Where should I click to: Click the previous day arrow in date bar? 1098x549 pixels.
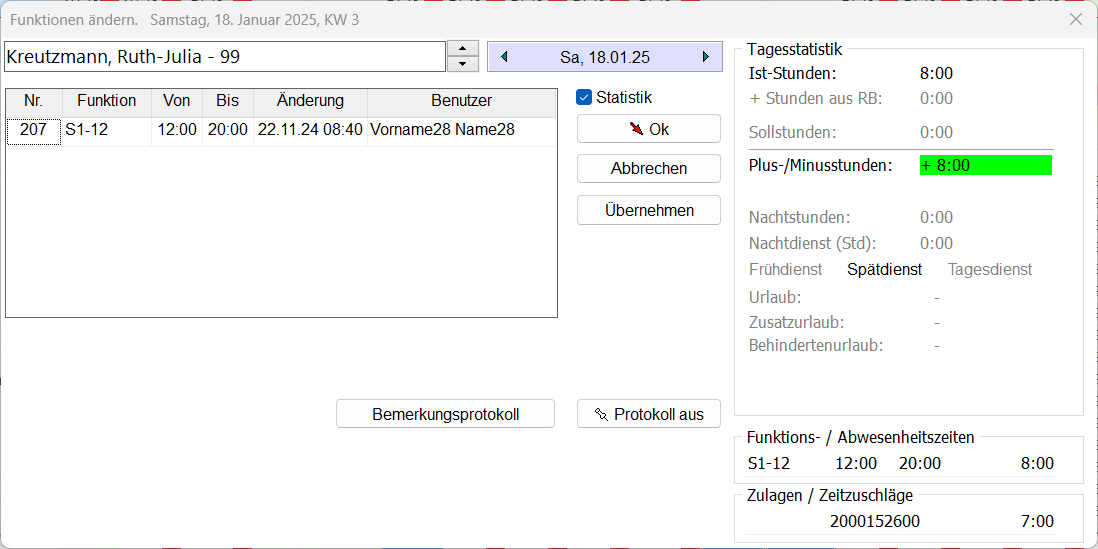(x=504, y=57)
